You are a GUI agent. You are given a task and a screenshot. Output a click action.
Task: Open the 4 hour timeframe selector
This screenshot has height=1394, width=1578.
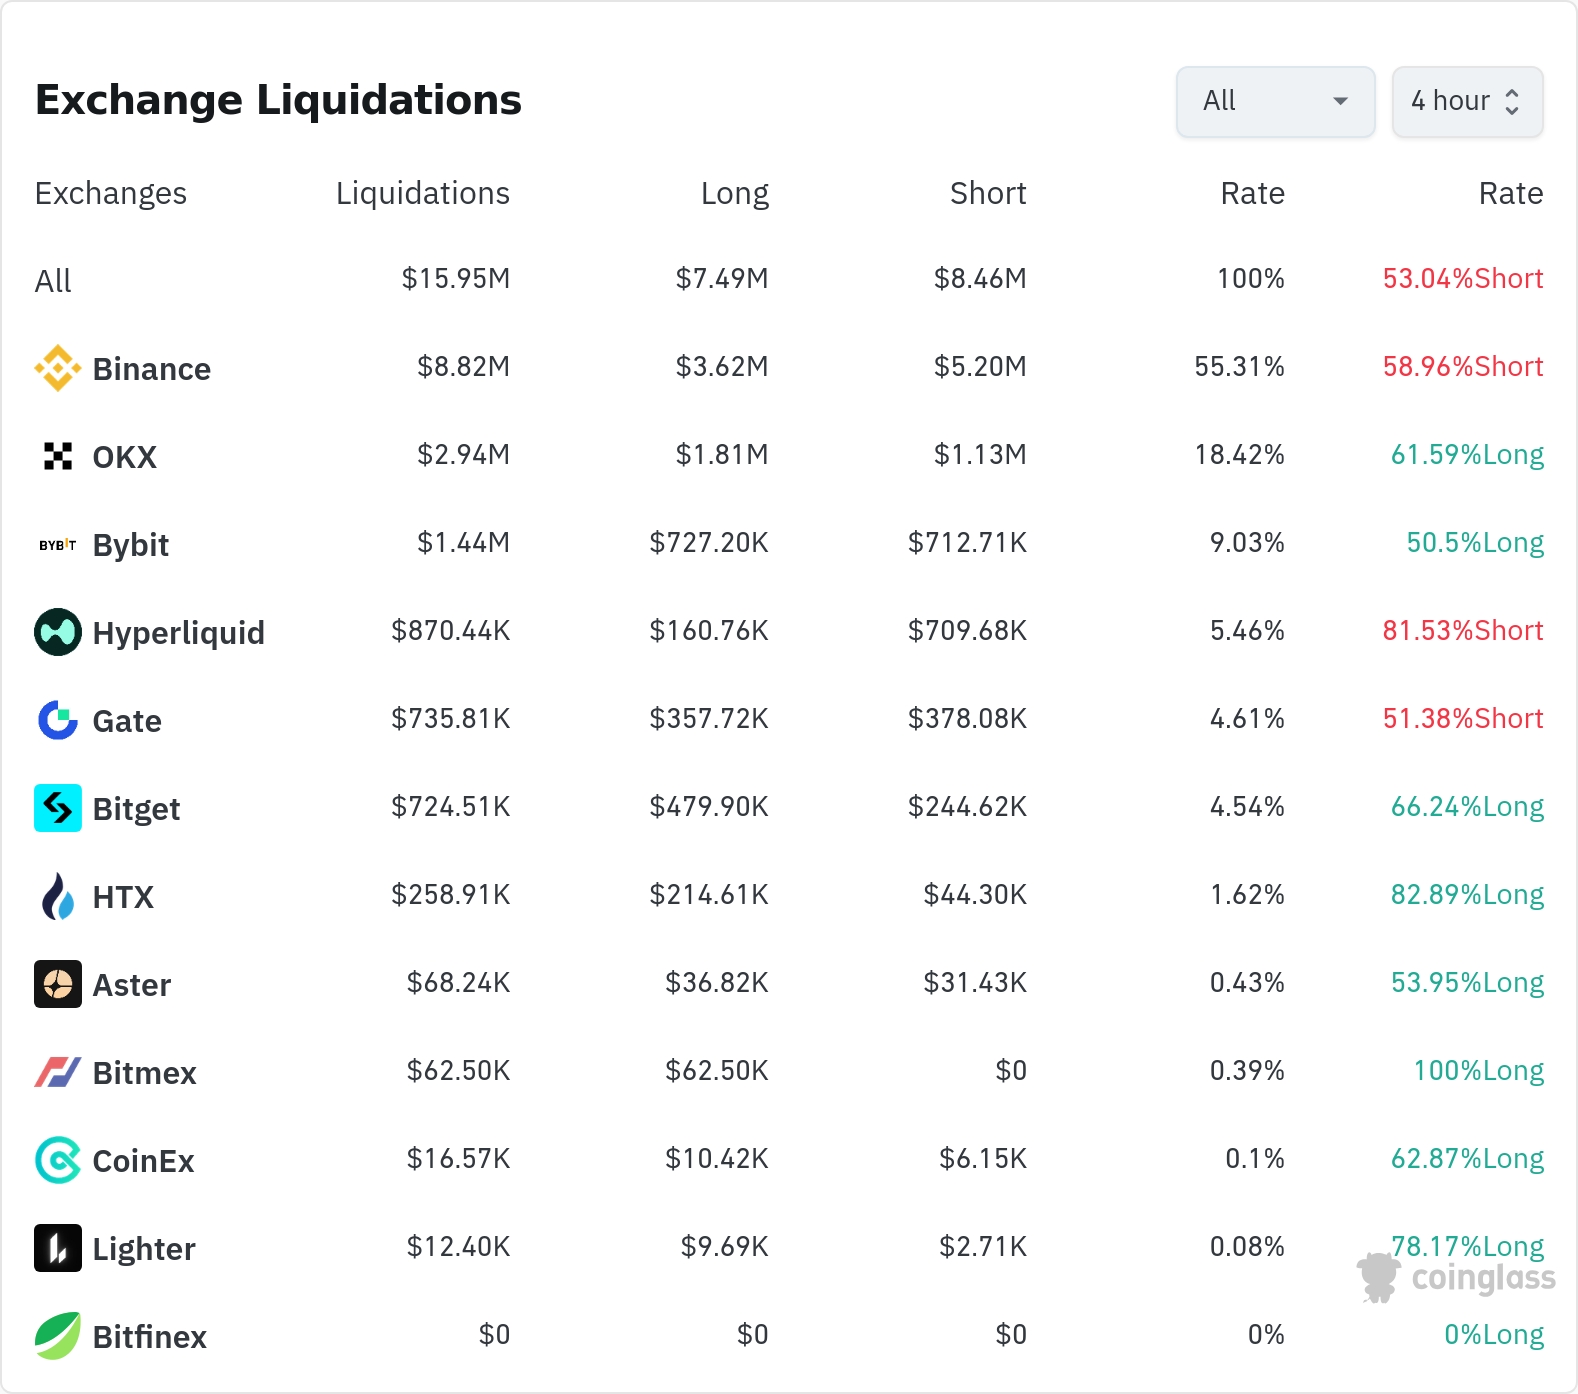(x=1467, y=101)
